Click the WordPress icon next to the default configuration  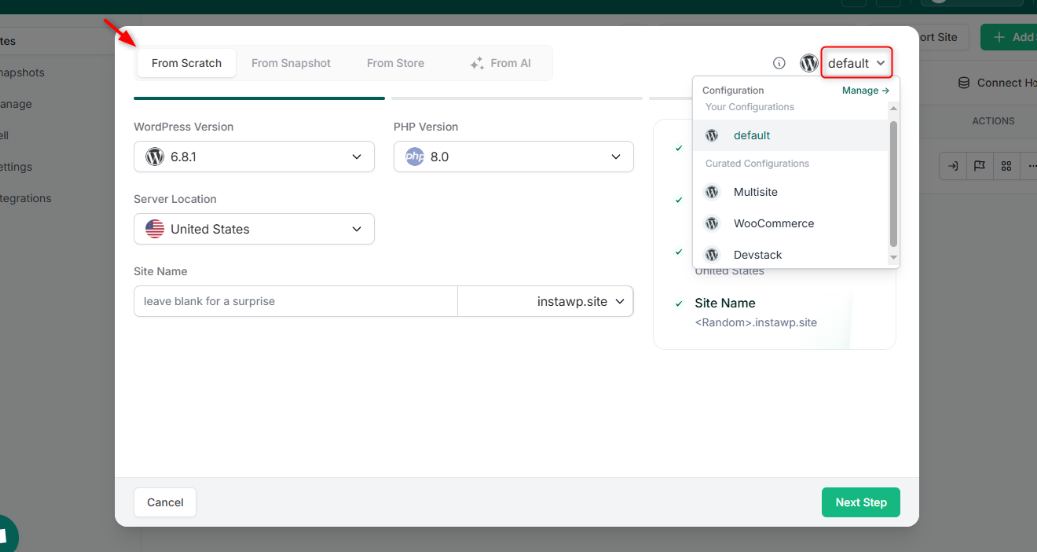point(712,136)
